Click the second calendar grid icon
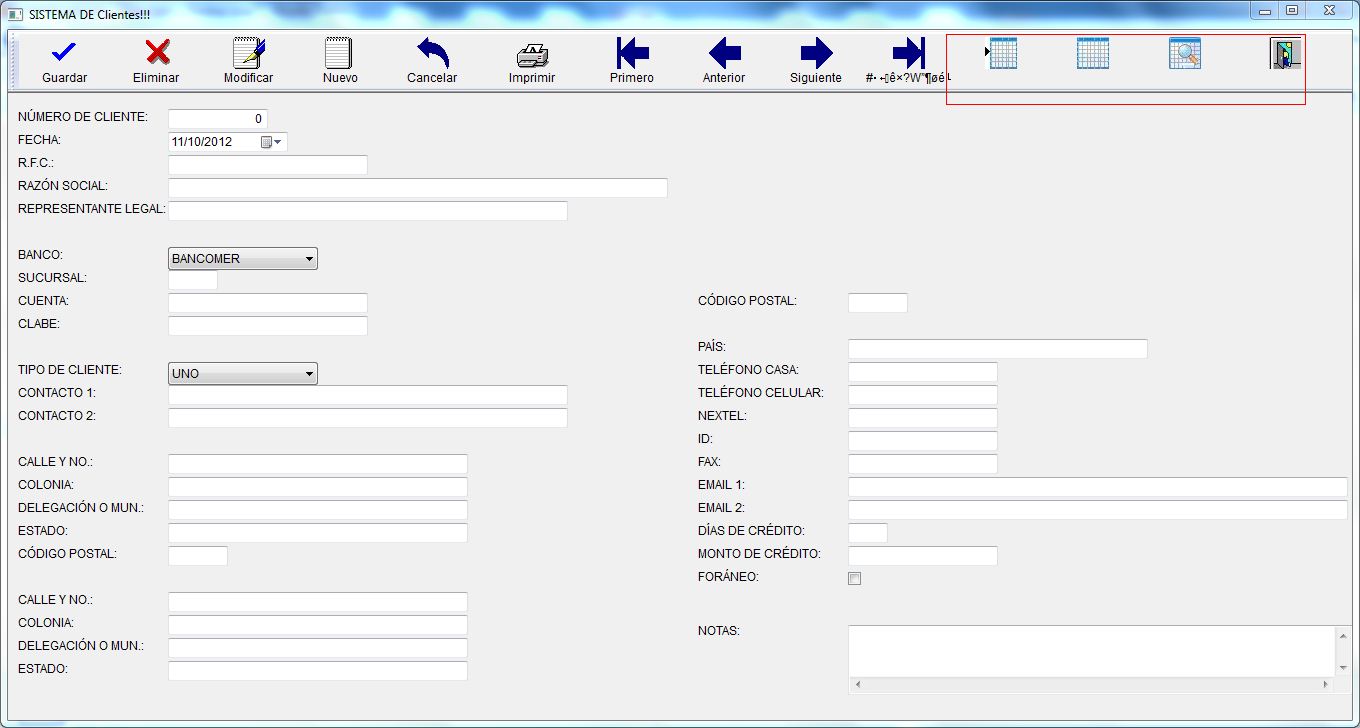This screenshot has height=728, width=1360. pos(1092,53)
